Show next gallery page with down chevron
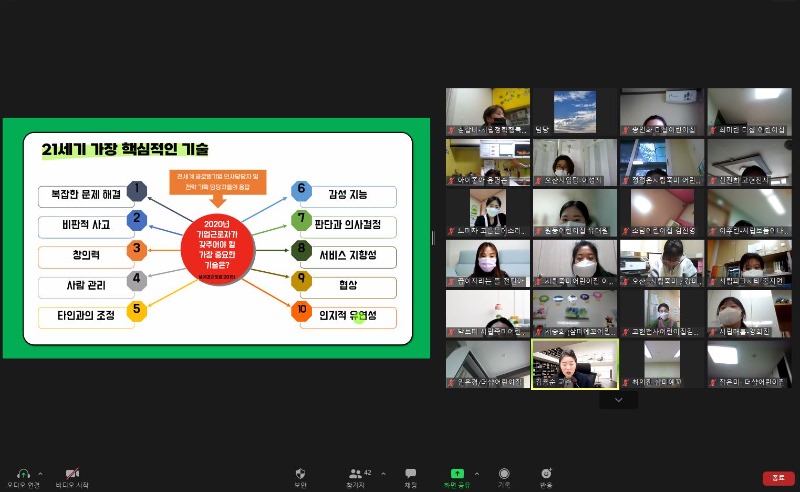The image size is (800, 492). click(618, 400)
